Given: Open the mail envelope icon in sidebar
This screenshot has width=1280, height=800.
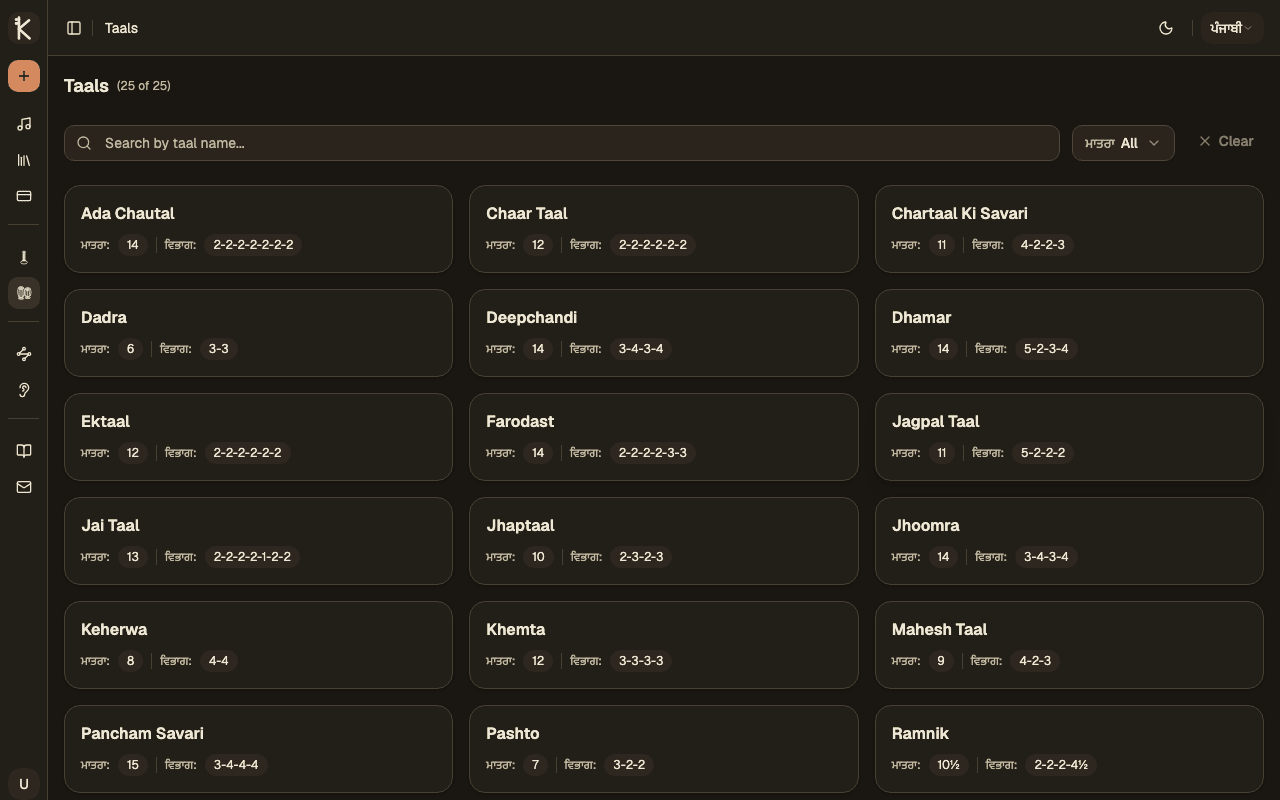Looking at the screenshot, I should (24, 487).
